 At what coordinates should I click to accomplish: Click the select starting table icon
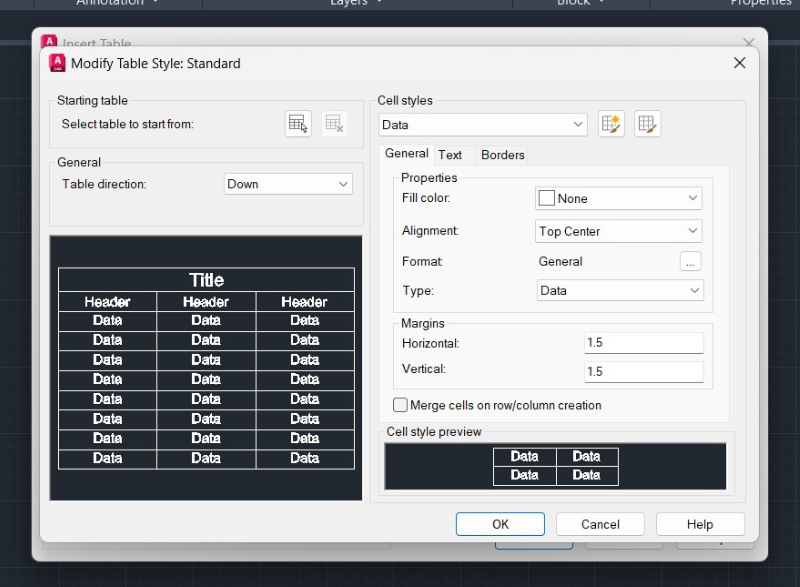point(298,124)
